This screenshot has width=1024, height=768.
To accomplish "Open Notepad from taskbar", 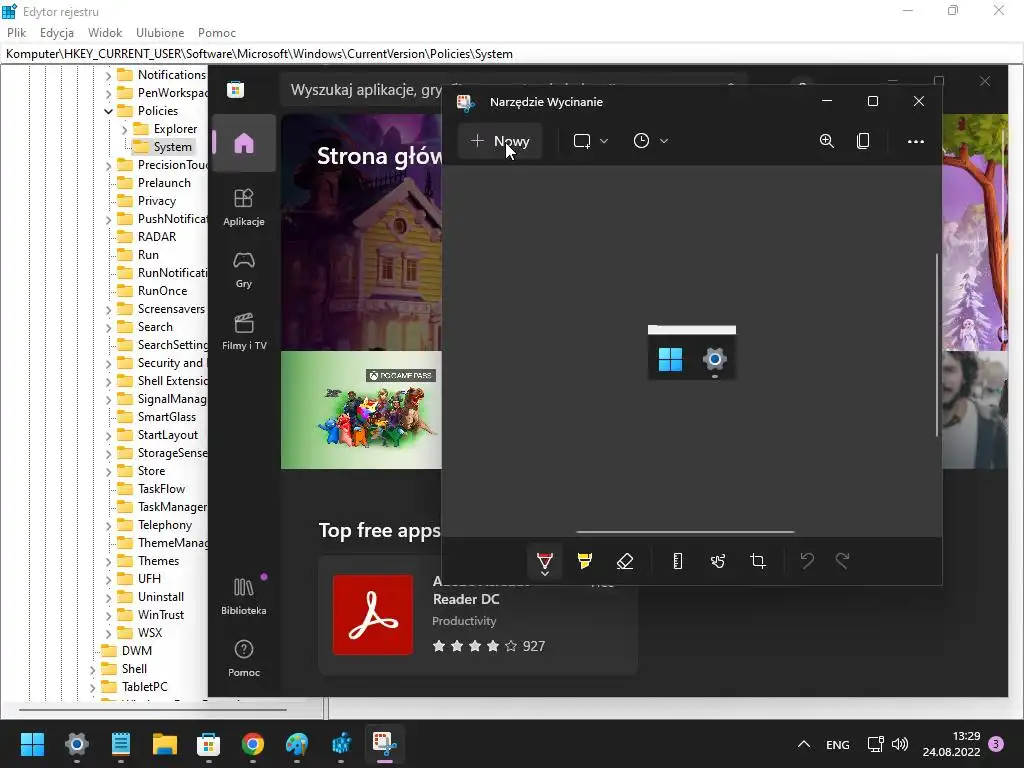I will tap(121, 744).
